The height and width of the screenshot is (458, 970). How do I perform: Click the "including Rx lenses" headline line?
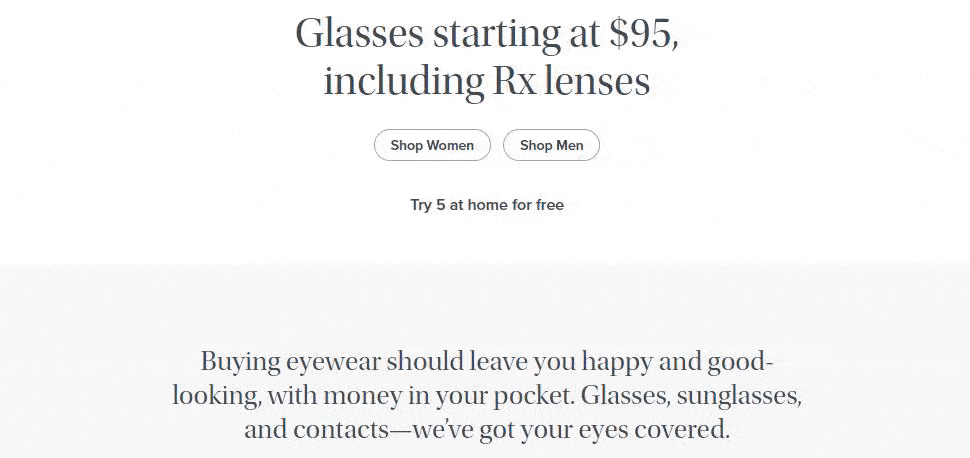(x=487, y=81)
